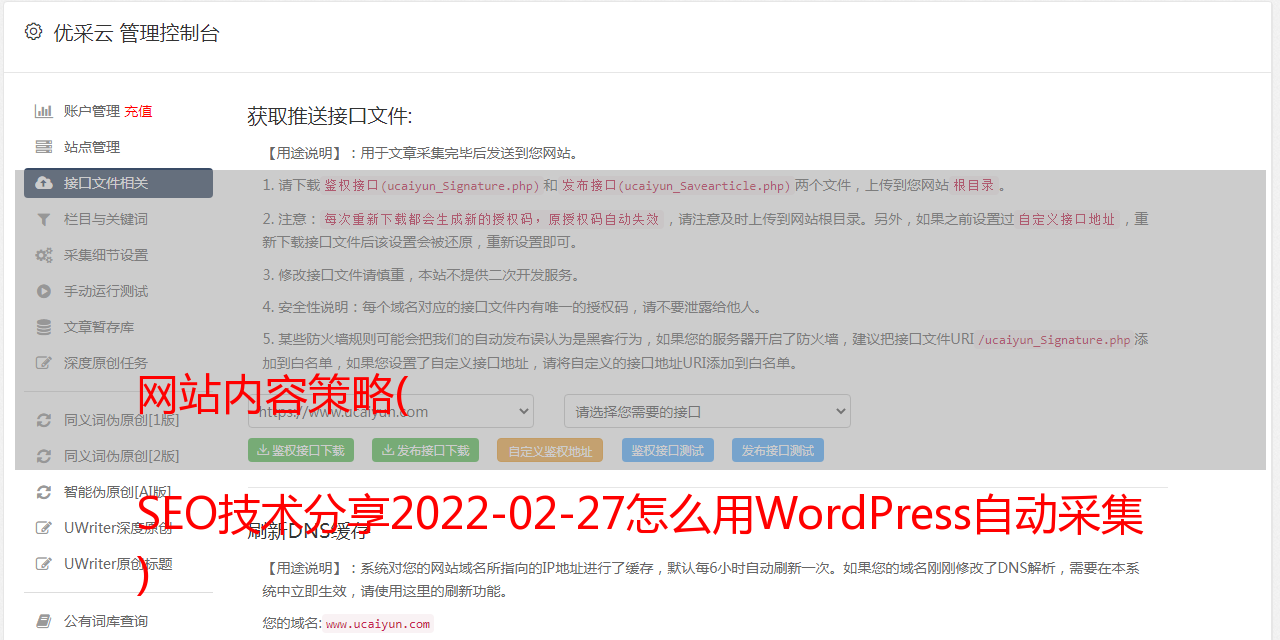
Task: Click the green 发布接口下载 button
Action: [425, 450]
